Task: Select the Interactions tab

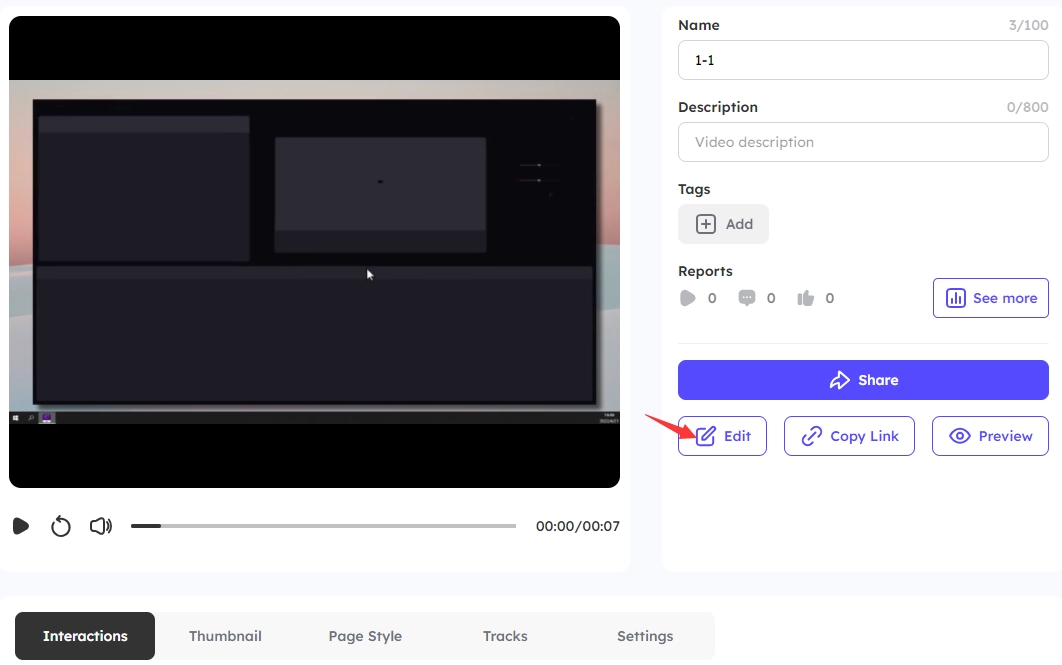Action: pos(85,636)
